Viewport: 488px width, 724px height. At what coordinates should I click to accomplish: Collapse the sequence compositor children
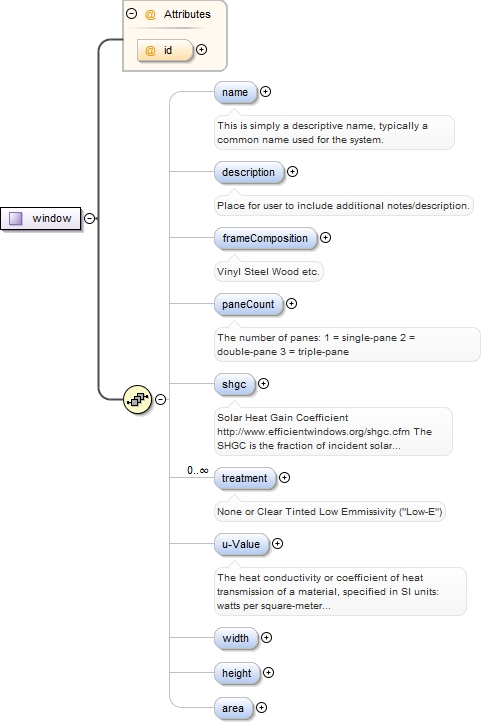coord(160,399)
